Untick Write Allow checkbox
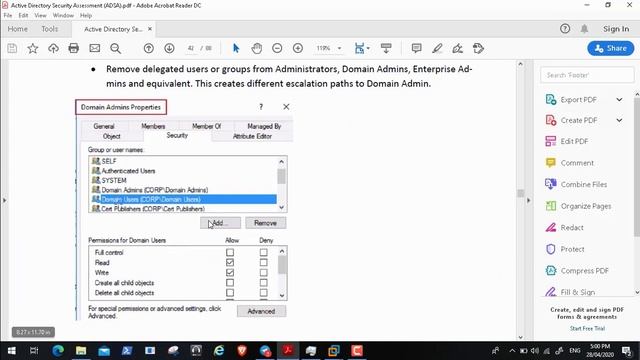 (x=230, y=273)
